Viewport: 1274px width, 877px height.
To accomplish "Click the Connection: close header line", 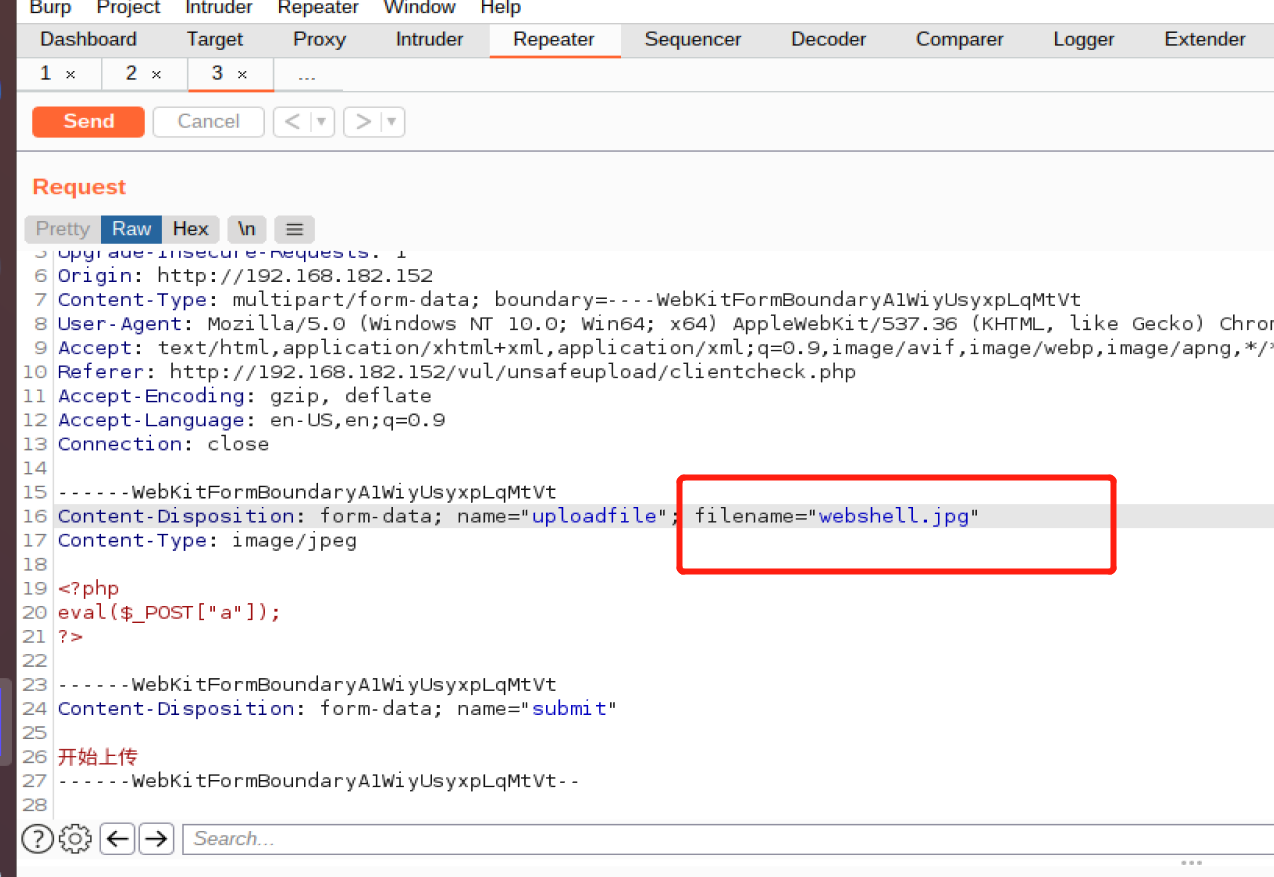I will pos(163,444).
